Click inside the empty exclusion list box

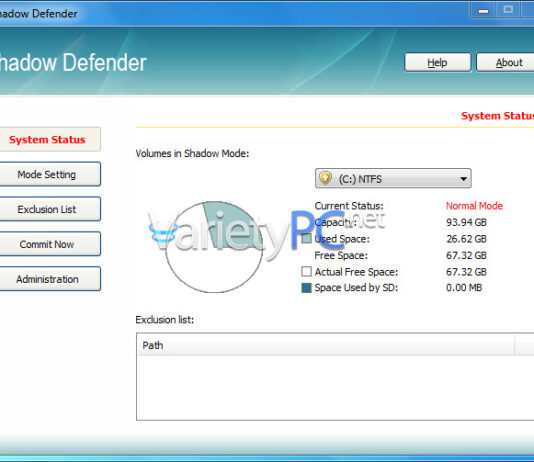(335, 387)
